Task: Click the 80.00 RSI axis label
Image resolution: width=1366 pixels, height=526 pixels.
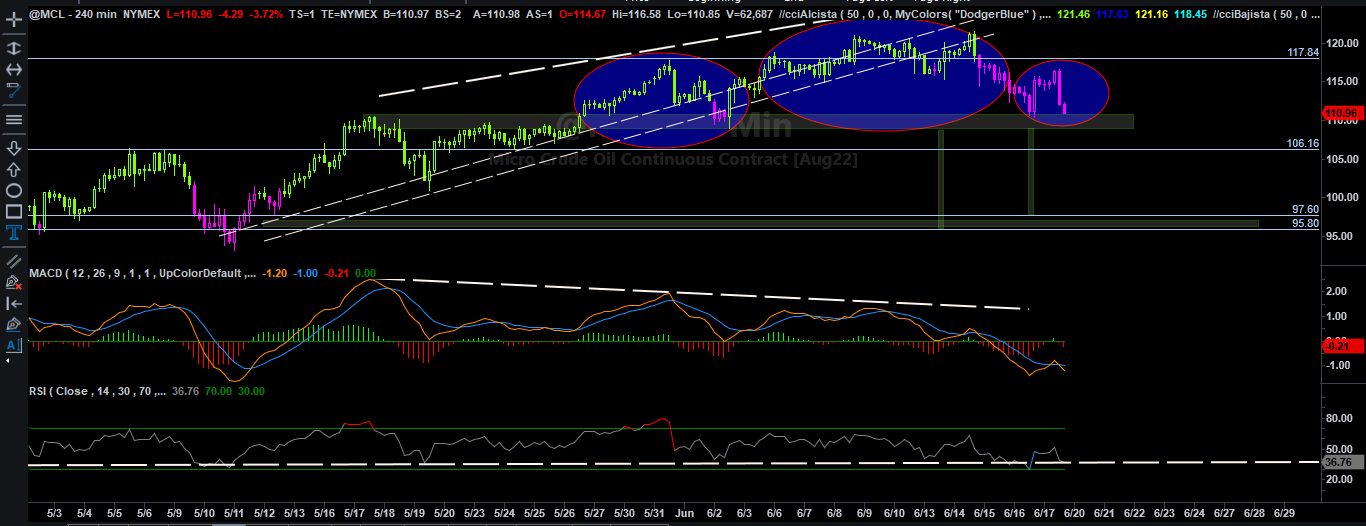Action: coord(1339,417)
